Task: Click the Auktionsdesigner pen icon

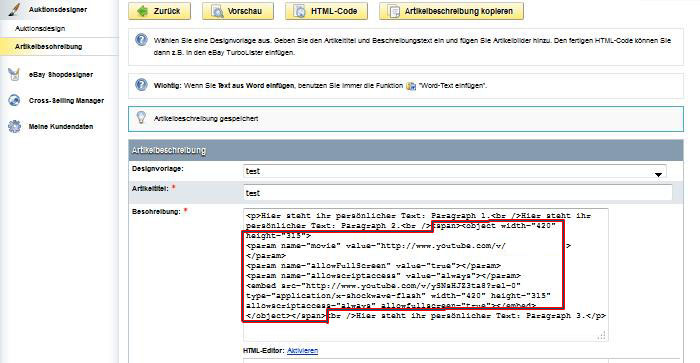Action: coord(14,9)
